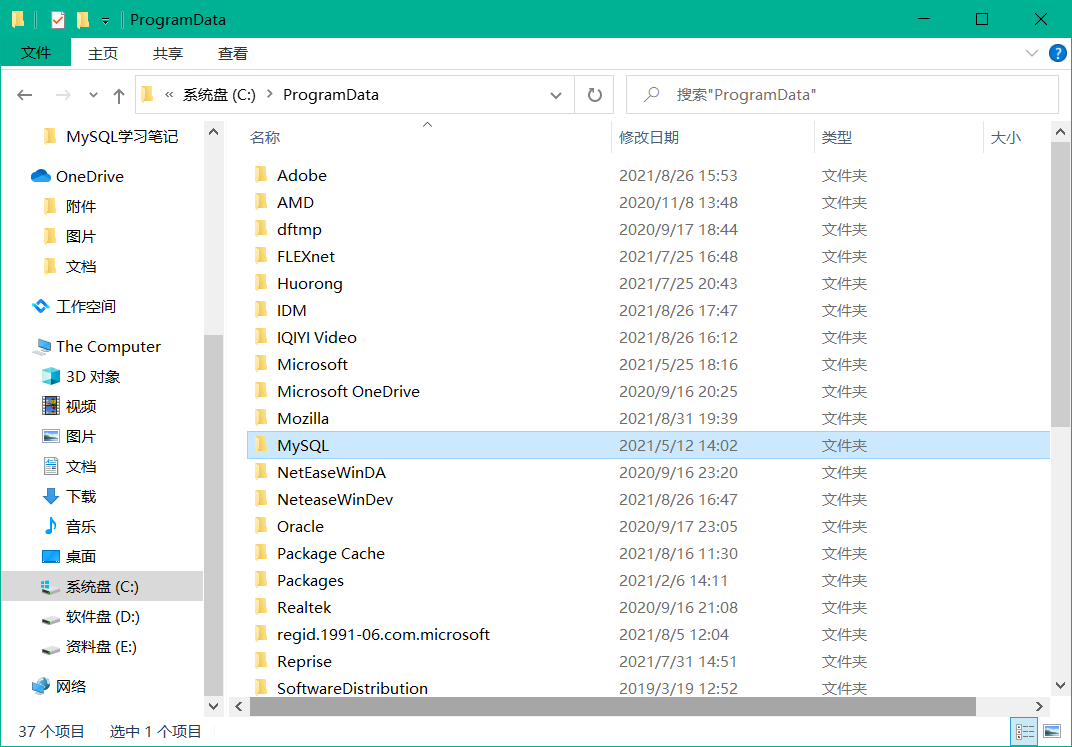The height and width of the screenshot is (747, 1072).
Task: Switch to the 主页 ribbon tab
Action: pos(103,53)
